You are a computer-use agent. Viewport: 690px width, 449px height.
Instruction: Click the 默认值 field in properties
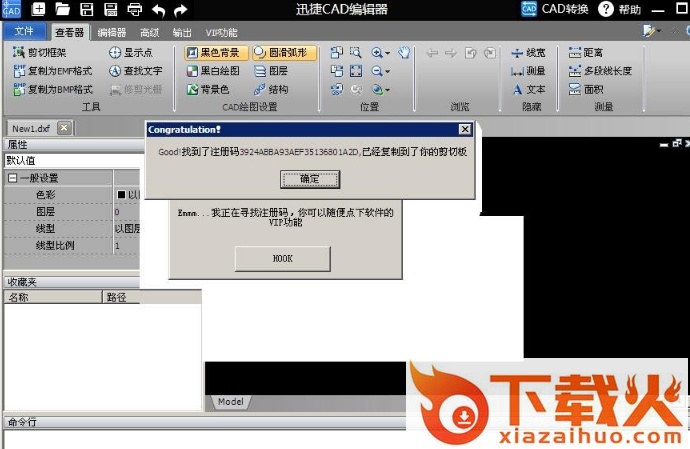pos(74,160)
